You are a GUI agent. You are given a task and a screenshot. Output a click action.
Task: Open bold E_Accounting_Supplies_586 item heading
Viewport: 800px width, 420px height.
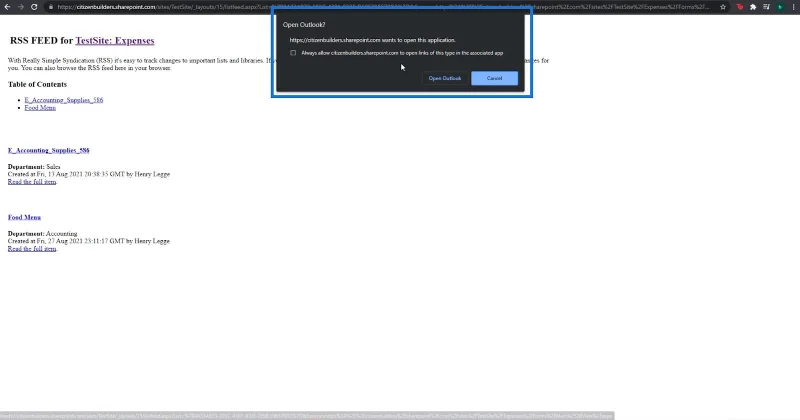pos(48,150)
